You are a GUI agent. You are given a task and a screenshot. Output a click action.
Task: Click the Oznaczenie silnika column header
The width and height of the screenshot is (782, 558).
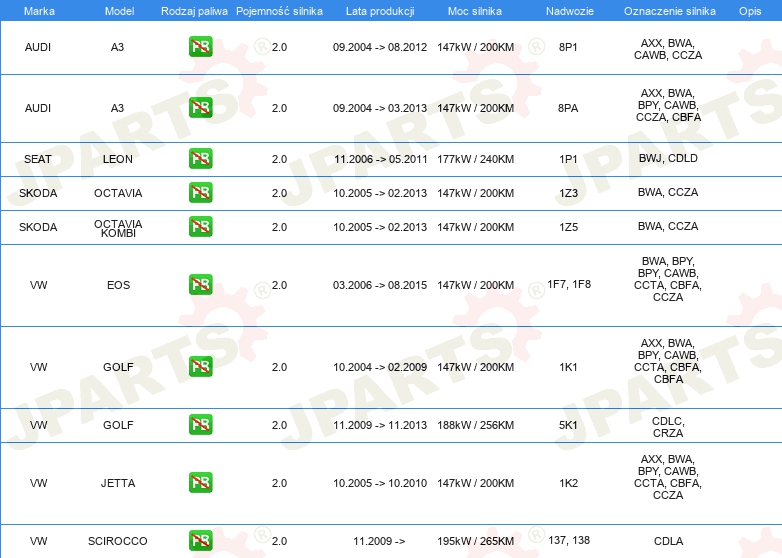pos(670,11)
